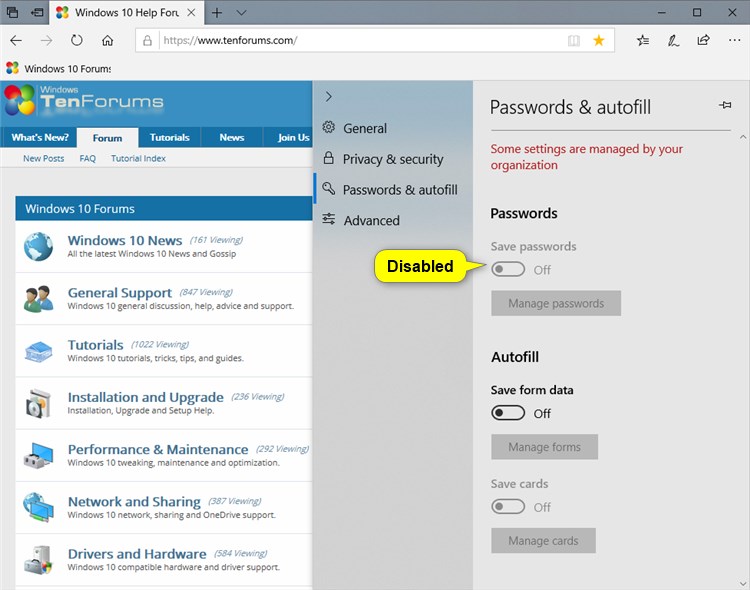
Task: Click the site lock icon in address bar
Action: 147,40
